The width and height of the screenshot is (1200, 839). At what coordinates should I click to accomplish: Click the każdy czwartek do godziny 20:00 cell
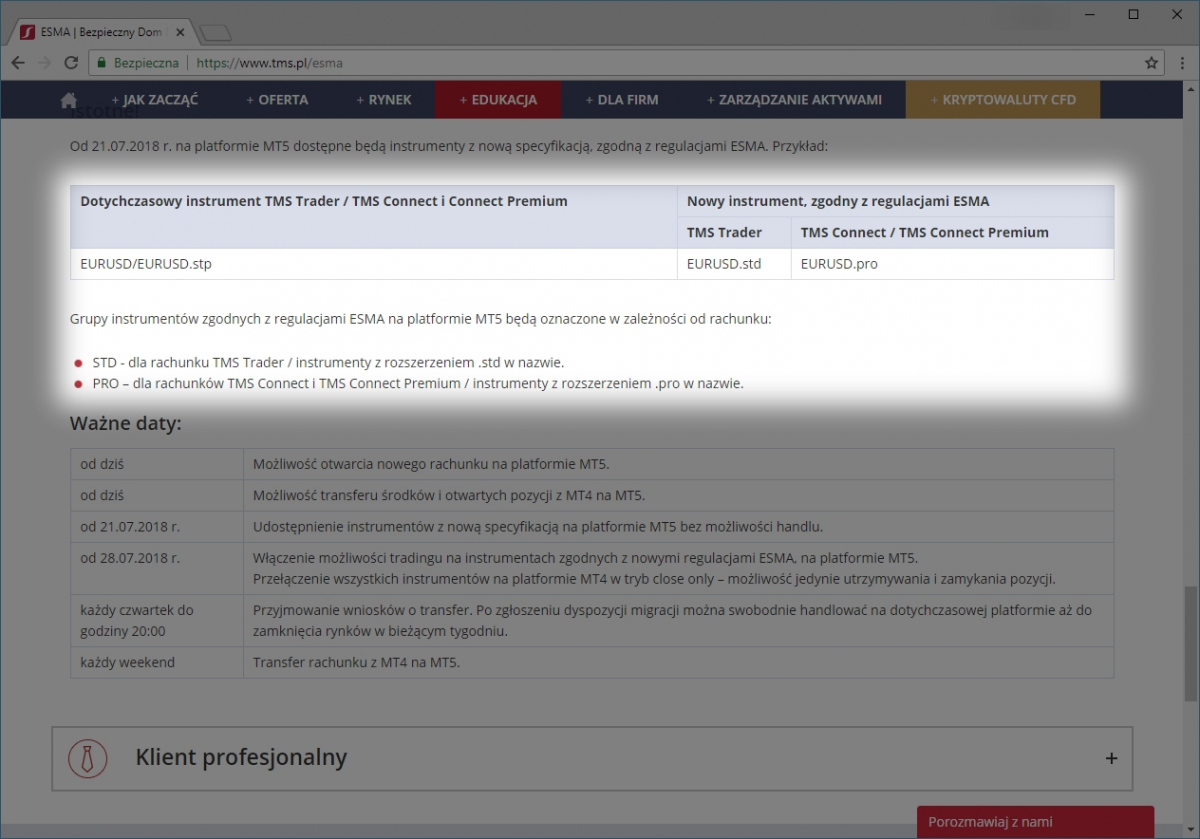[157, 621]
